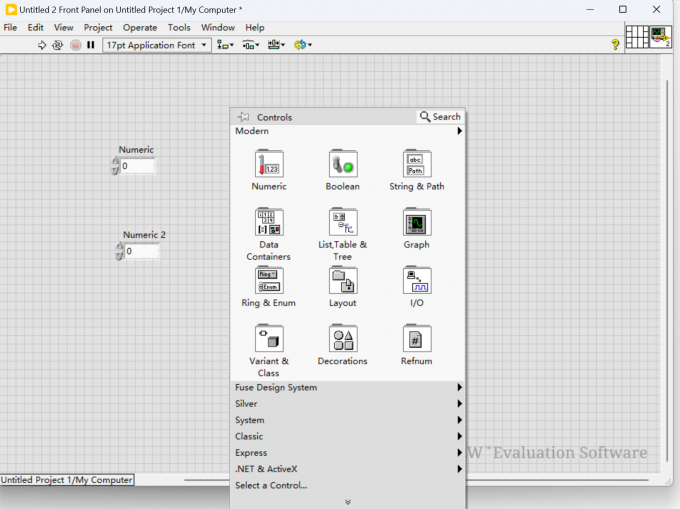680x509 pixels.
Task: Click the vertical scrollbar of front panel
Action: [667, 271]
